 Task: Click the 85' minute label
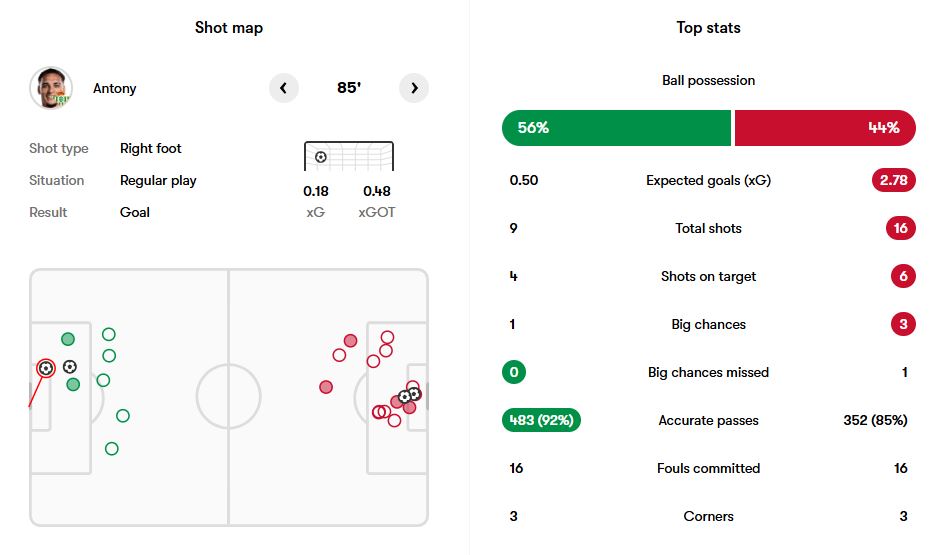pos(349,88)
